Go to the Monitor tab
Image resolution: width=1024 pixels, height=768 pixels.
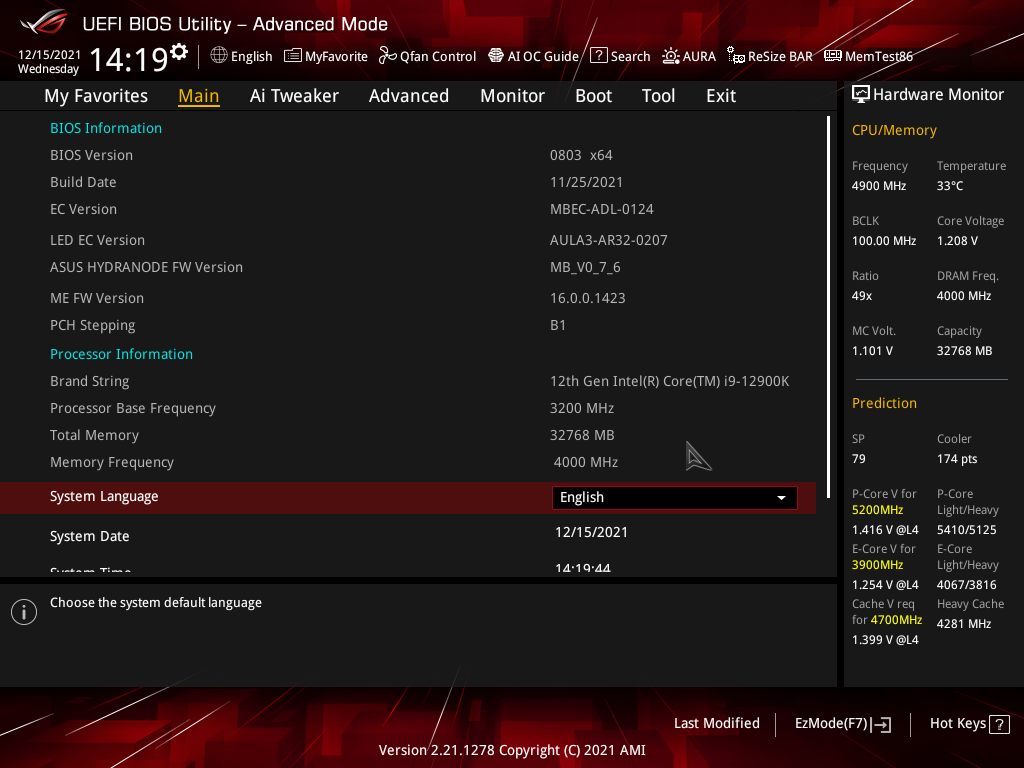[512, 95]
